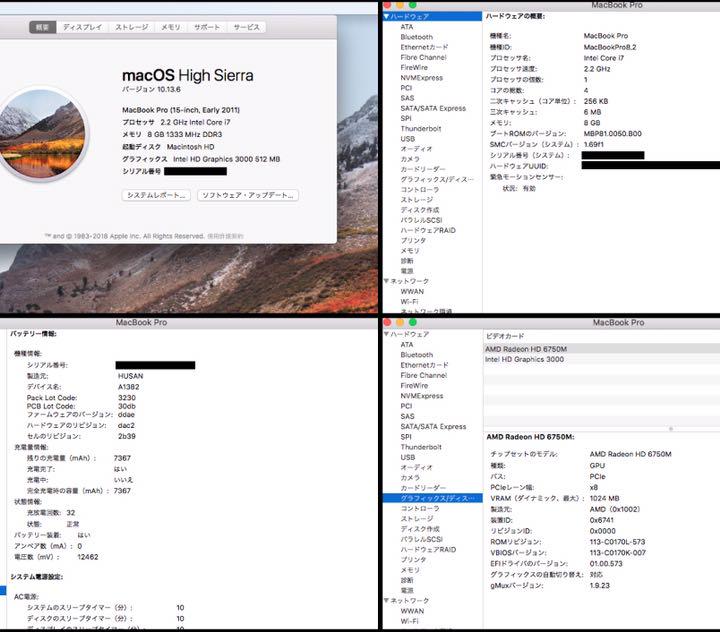720x632 pixels.
Task: Select PCI in hardware overview window sidebar
Action: coord(406,88)
